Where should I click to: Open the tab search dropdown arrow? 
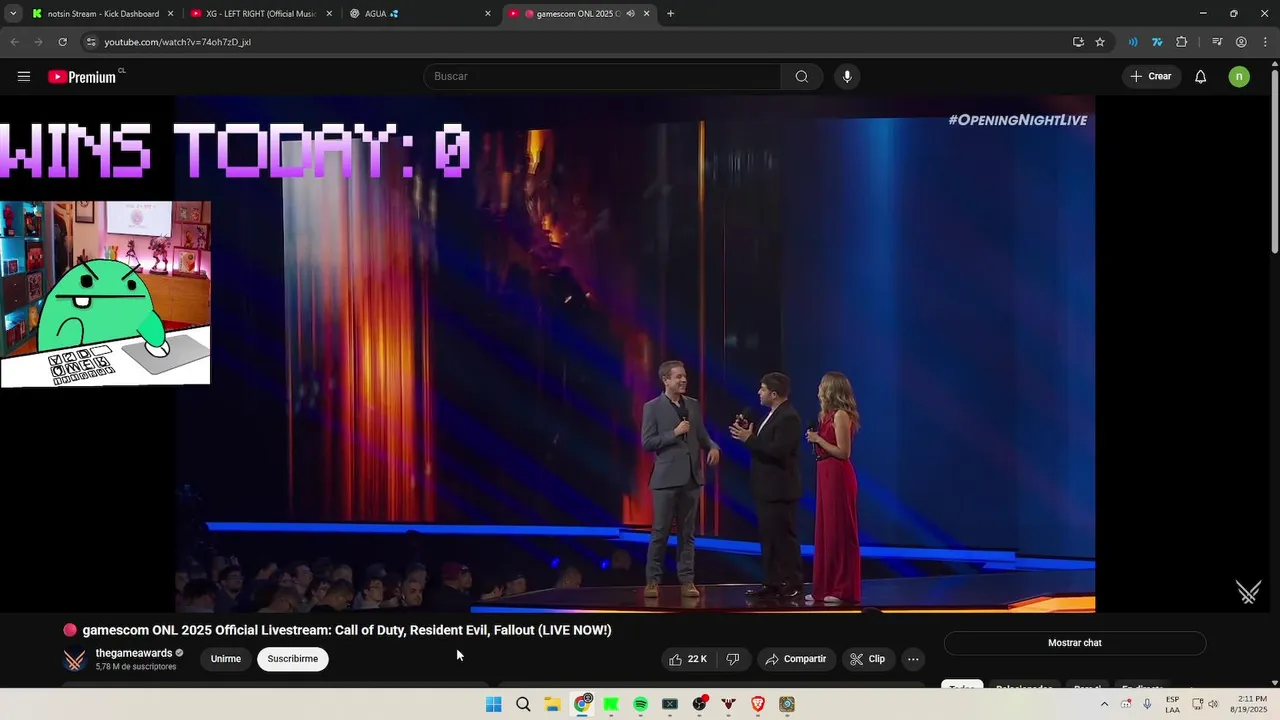[13, 14]
